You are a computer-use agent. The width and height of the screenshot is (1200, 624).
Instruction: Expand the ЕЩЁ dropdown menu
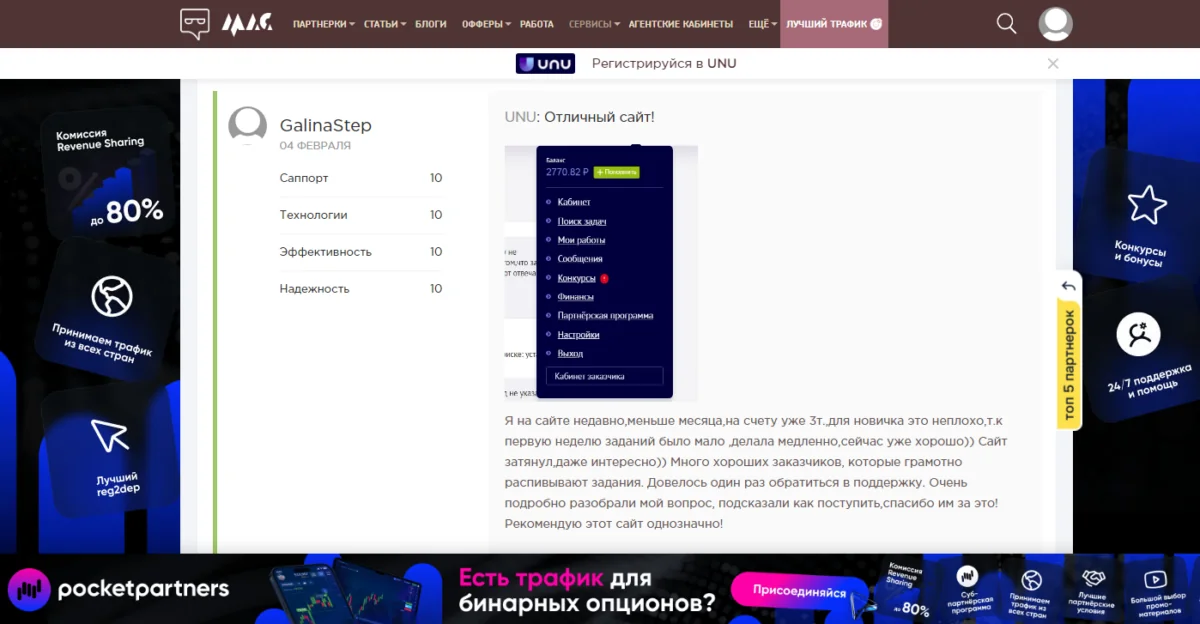[x=761, y=24]
